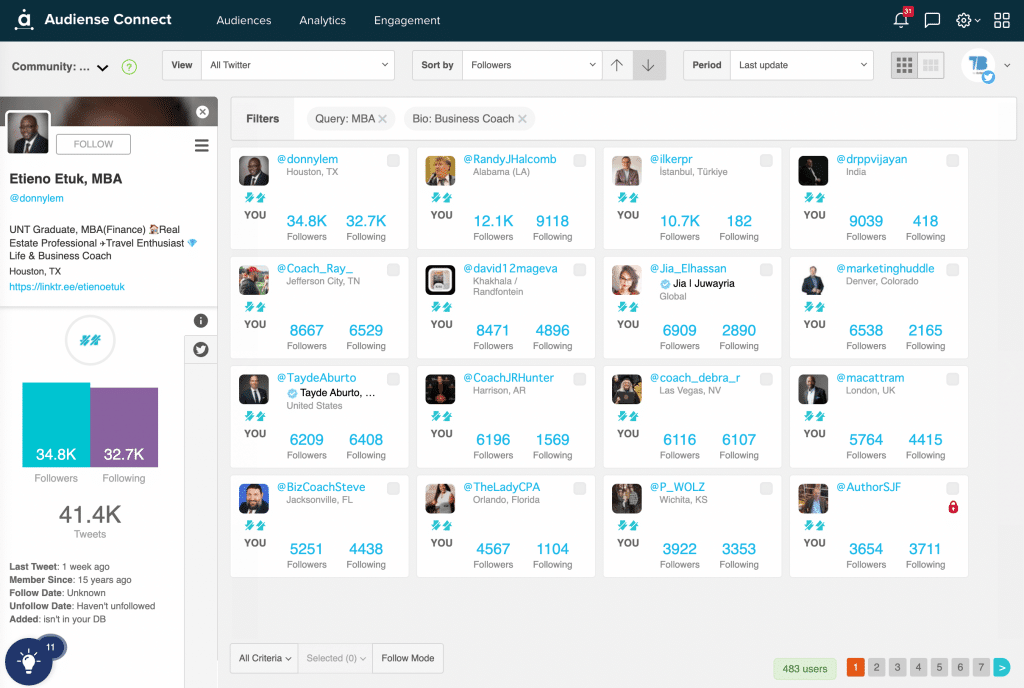Open the lightbulb insights icon bottom left
Viewport: 1024px width, 688px height.
click(x=28, y=662)
